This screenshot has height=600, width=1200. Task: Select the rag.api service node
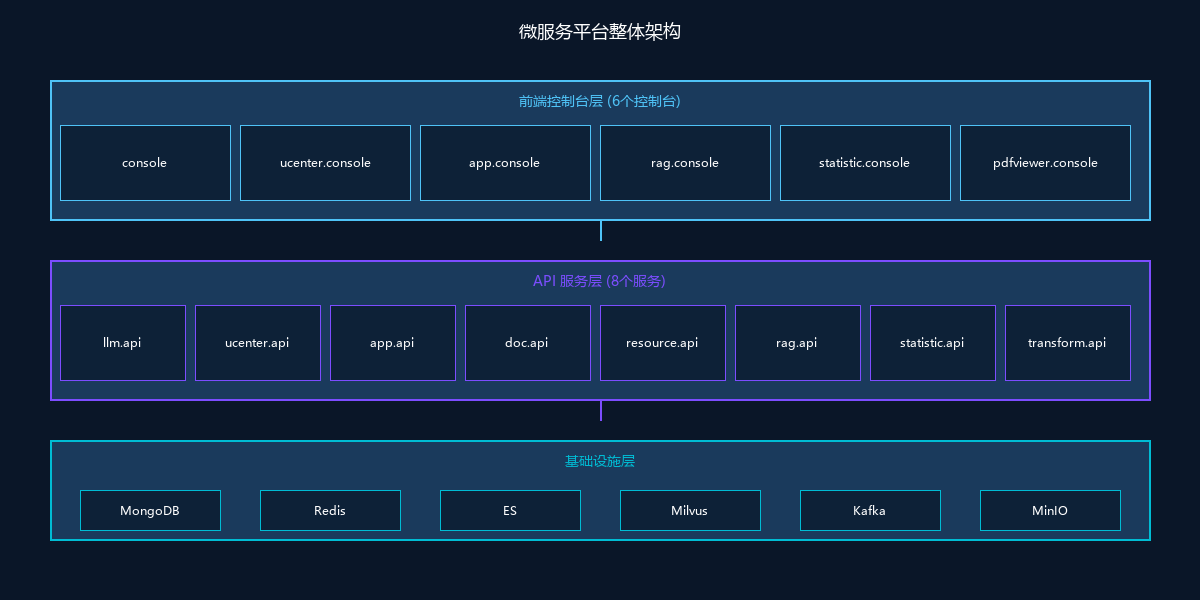(798, 343)
